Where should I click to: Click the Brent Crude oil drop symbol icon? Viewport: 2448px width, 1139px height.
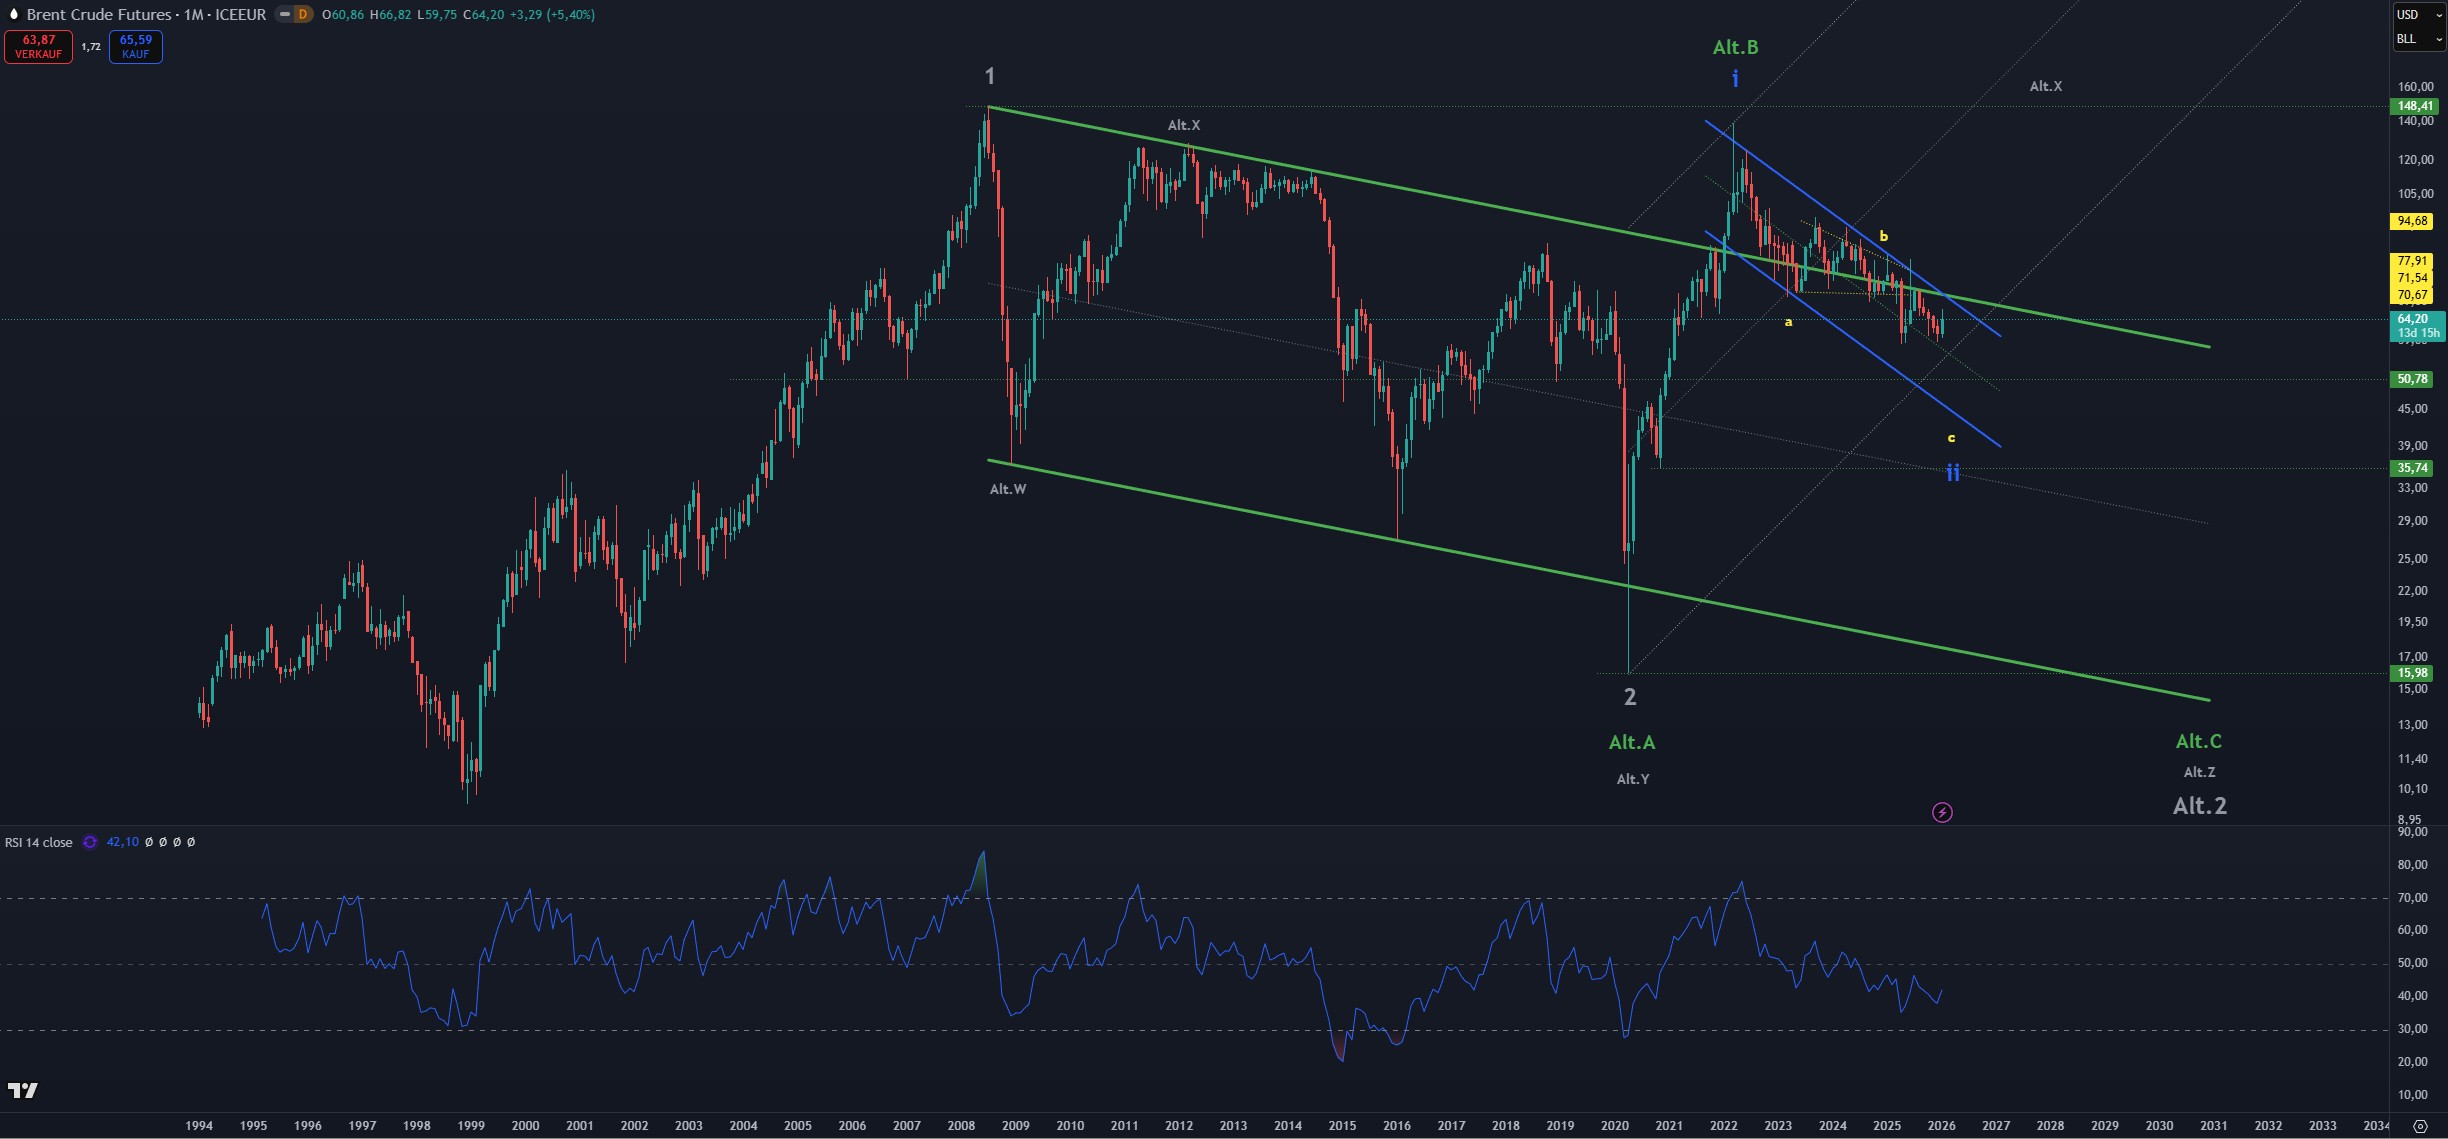[x=13, y=14]
